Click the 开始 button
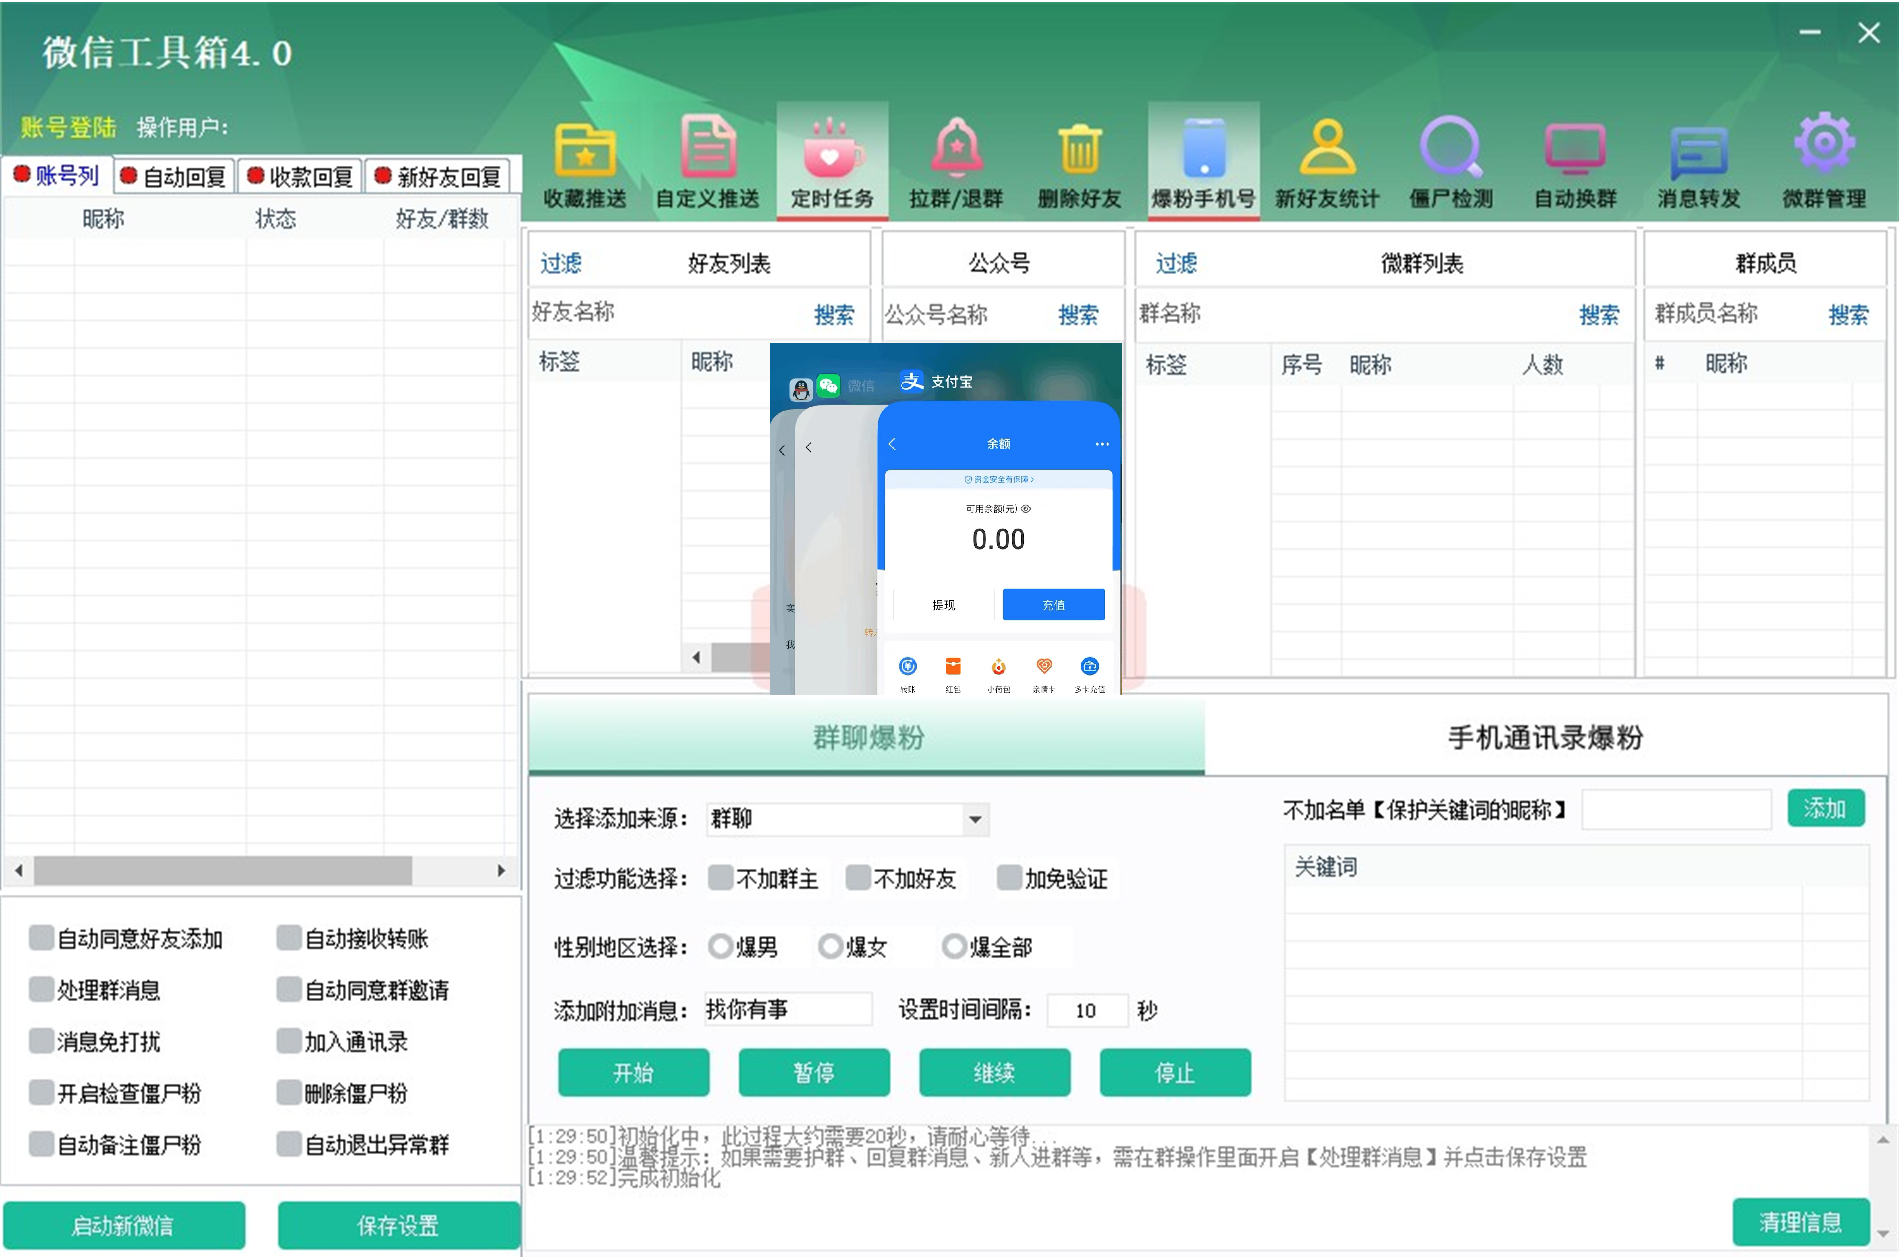Viewport: 1899px width, 1257px height. pos(634,1073)
